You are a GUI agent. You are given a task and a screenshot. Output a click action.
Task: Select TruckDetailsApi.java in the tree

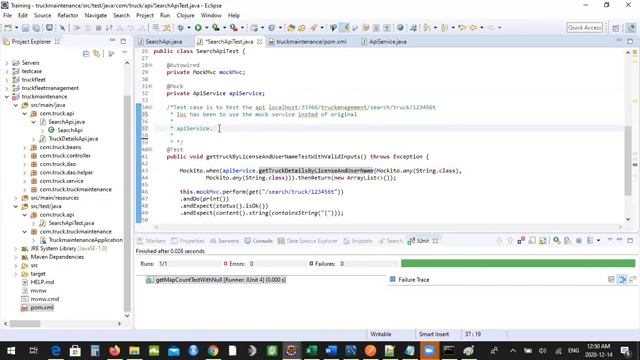click(73, 139)
